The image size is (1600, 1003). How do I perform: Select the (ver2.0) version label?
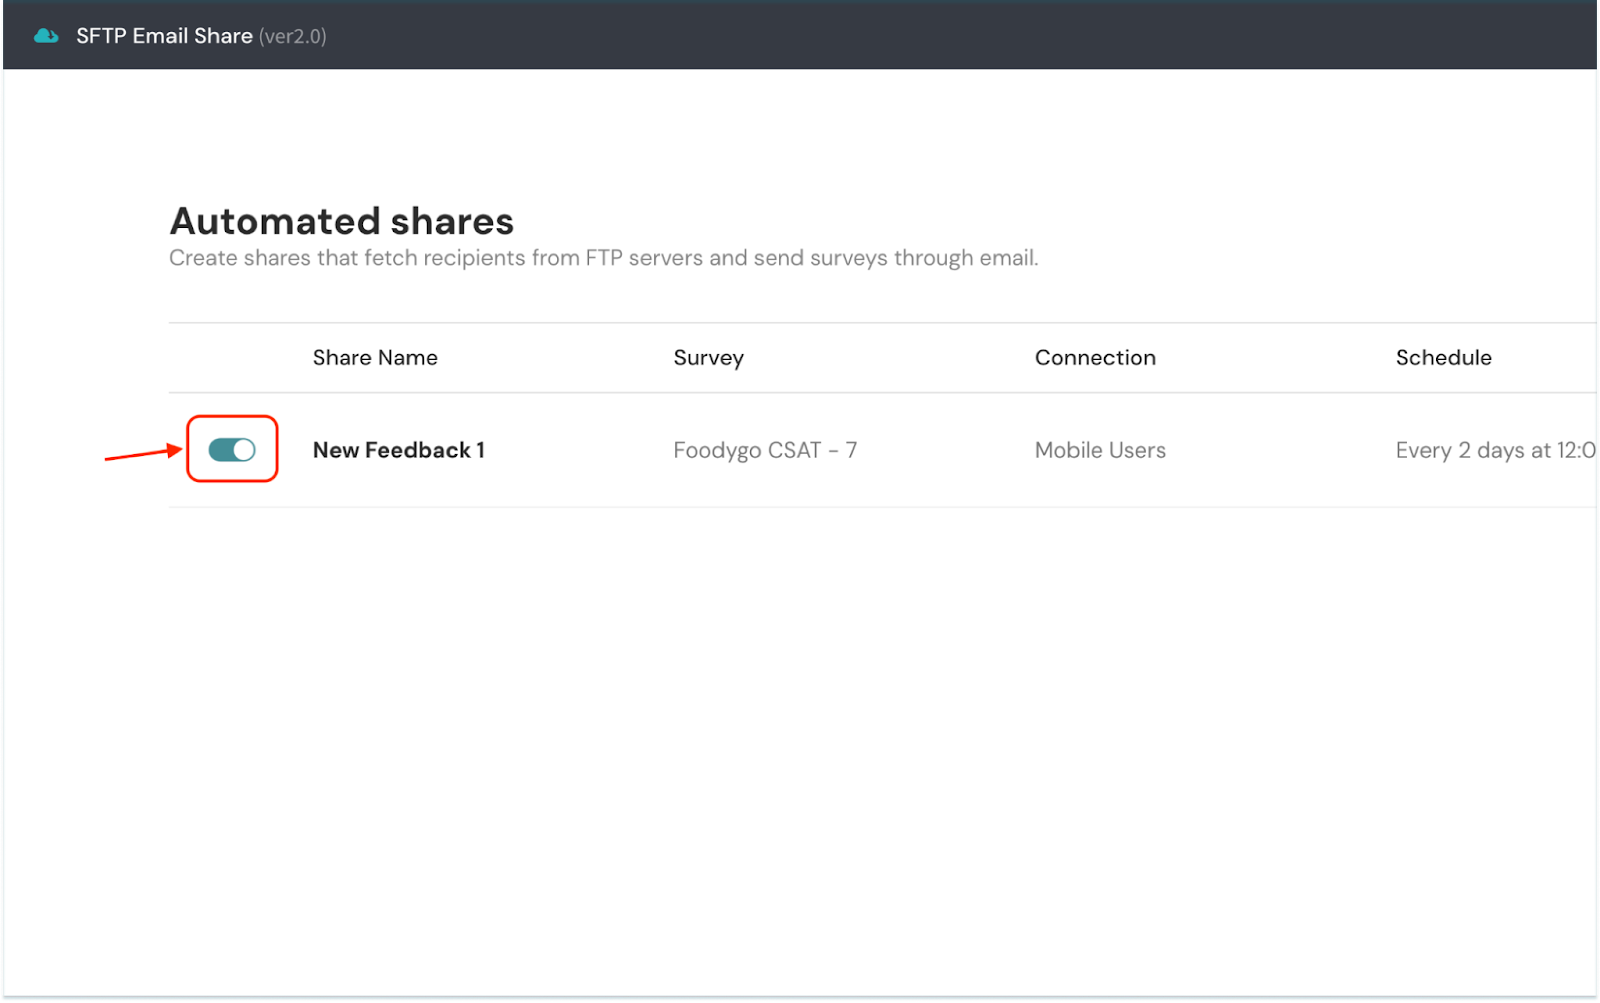(x=292, y=37)
